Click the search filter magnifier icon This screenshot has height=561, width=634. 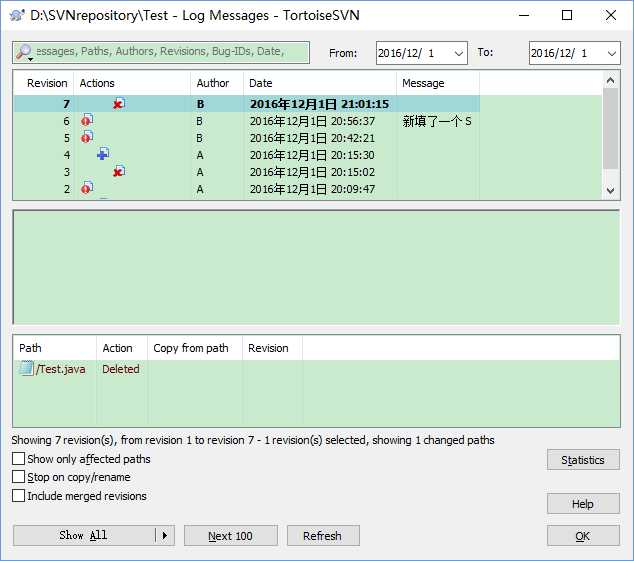click(24, 52)
